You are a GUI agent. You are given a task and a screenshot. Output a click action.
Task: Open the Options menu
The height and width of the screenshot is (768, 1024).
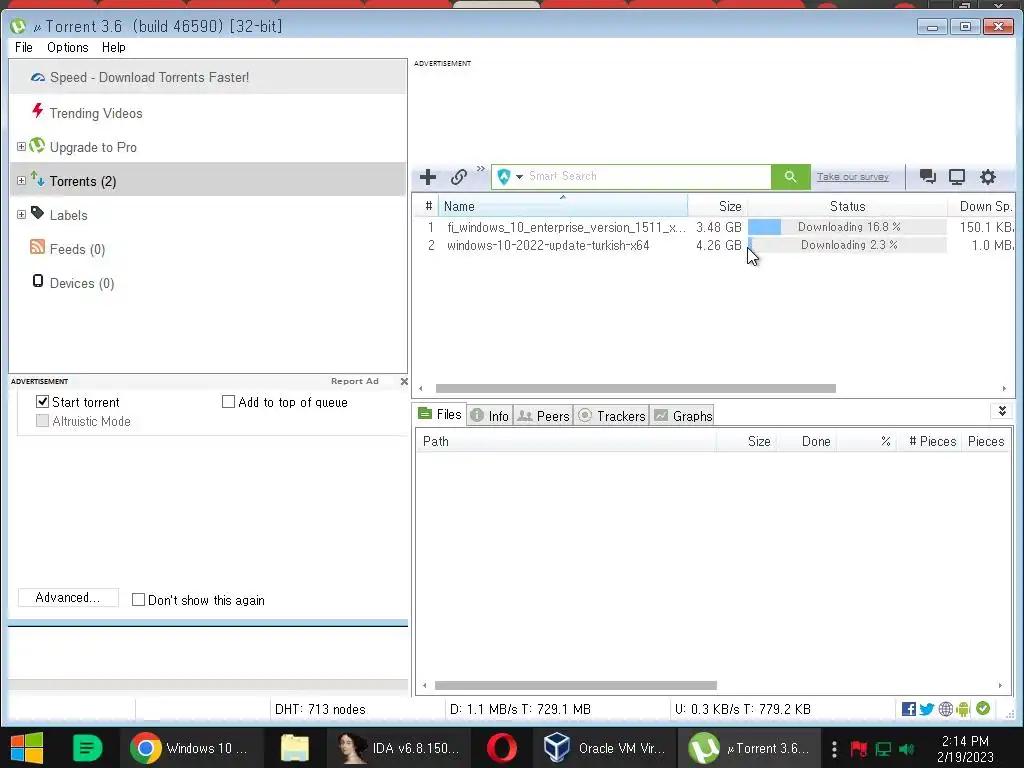[67, 48]
